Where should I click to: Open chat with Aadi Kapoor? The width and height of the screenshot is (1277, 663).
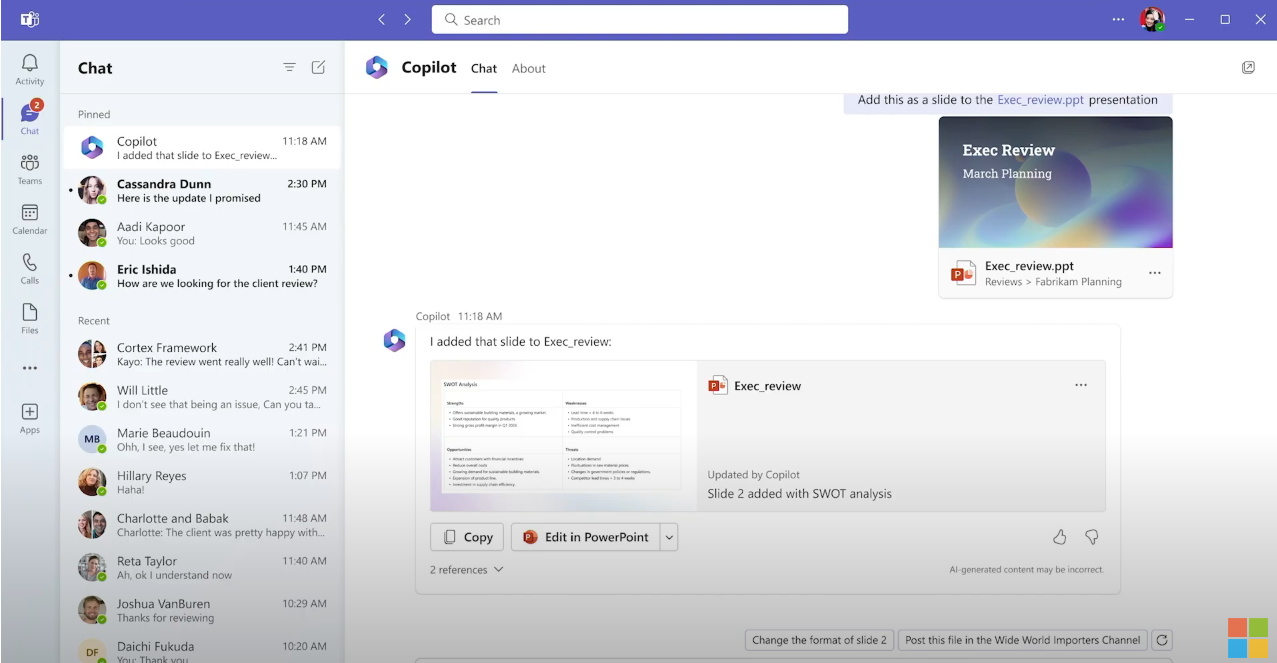point(202,233)
